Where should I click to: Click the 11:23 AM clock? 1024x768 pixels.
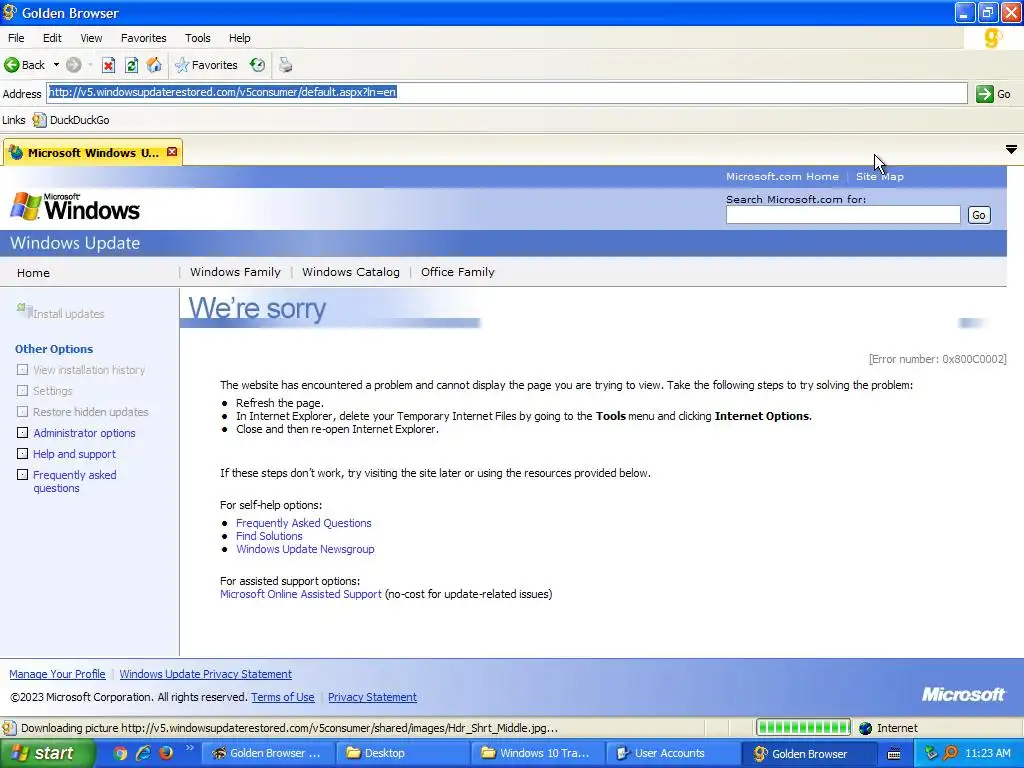pos(987,753)
